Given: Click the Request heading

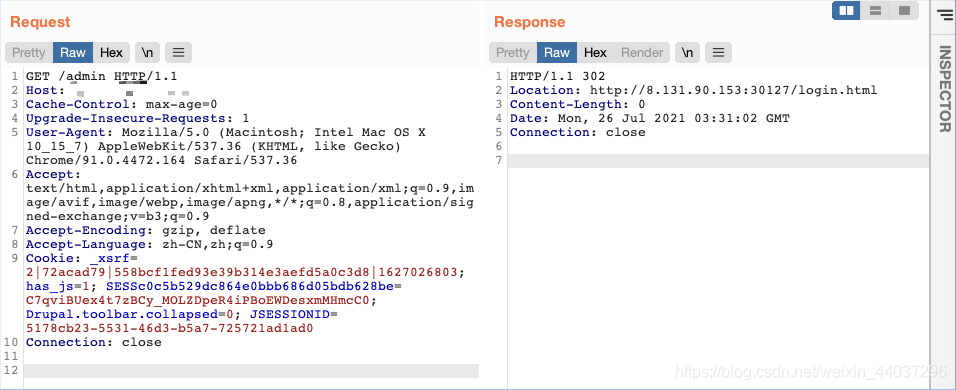Looking at the screenshot, I should 40,22.
